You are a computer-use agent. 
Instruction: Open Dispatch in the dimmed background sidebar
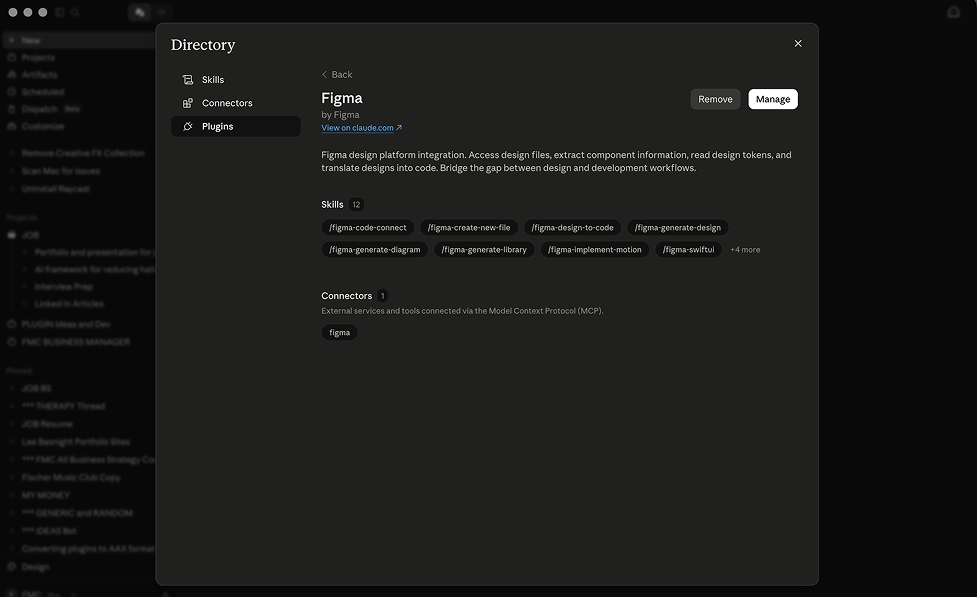click(39, 108)
